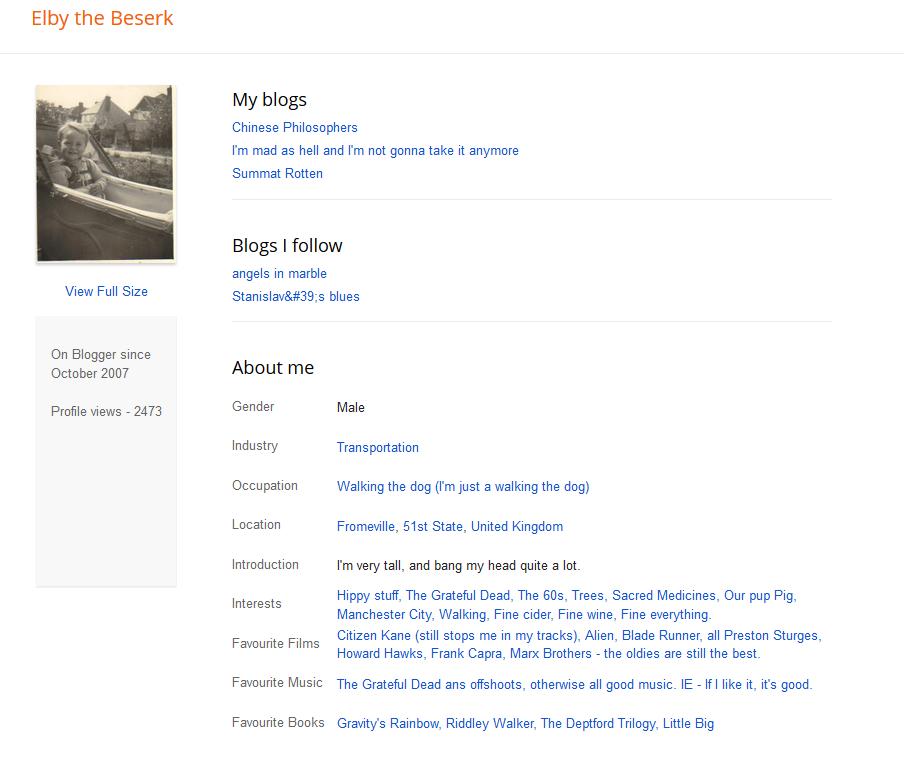Screen dimensions: 904x757
Task: Click the Alien favourite film link
Action: tap(599, 635)
